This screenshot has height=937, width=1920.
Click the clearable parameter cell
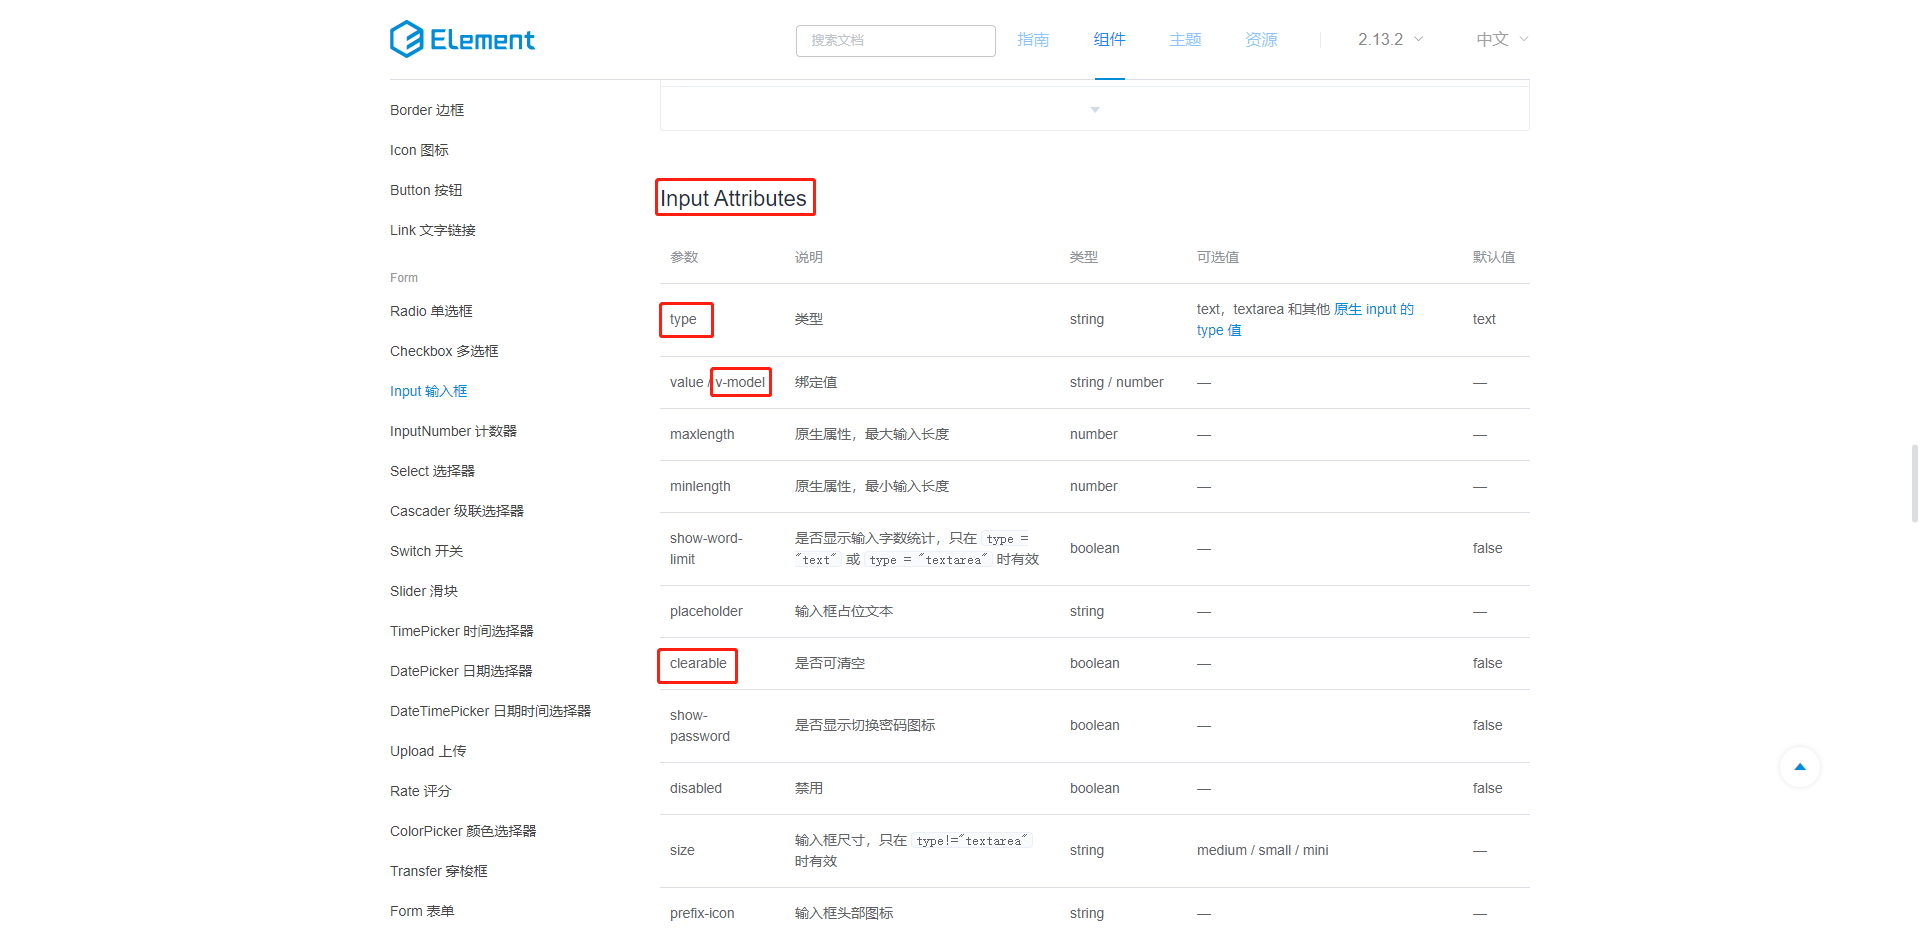(698, 663)
